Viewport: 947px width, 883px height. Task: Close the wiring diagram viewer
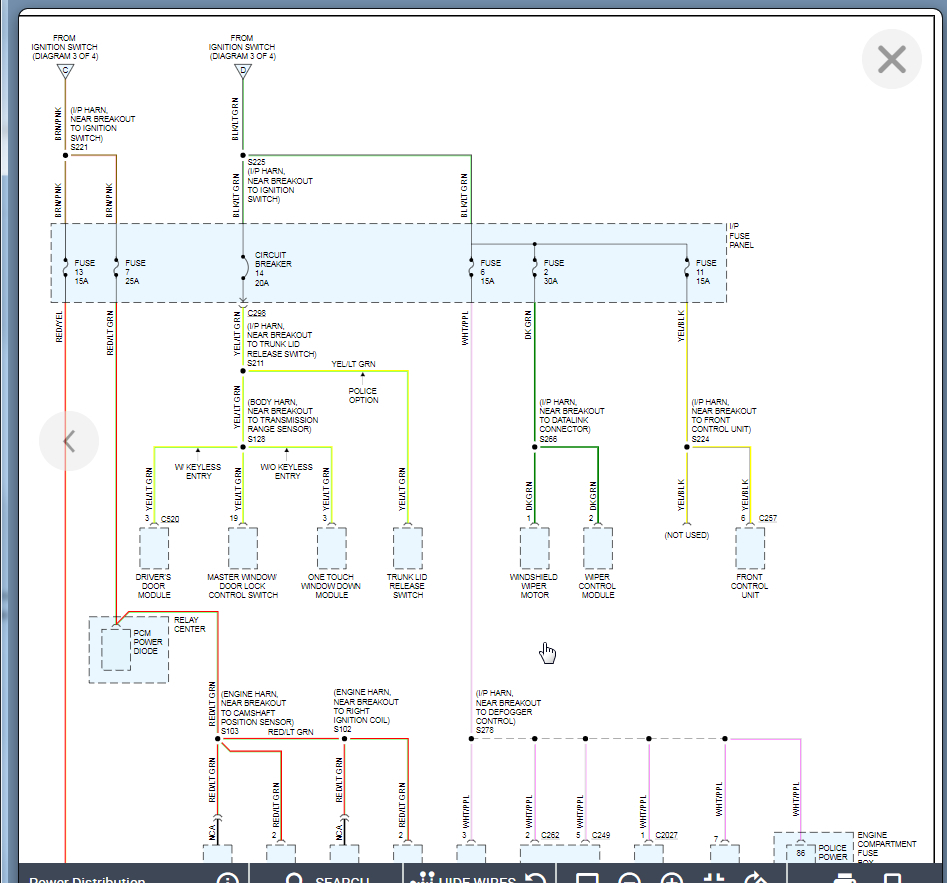click(891, 60)
